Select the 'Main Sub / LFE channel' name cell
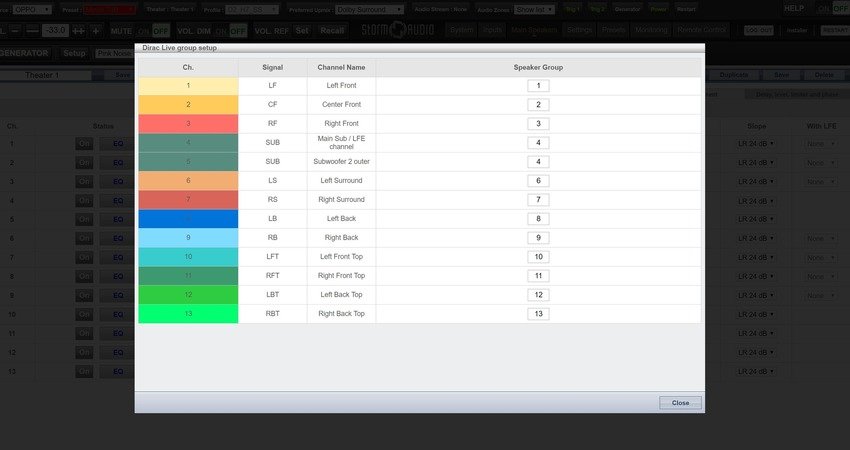The width and height of the screenshot is (850, 450). (342, 143)
